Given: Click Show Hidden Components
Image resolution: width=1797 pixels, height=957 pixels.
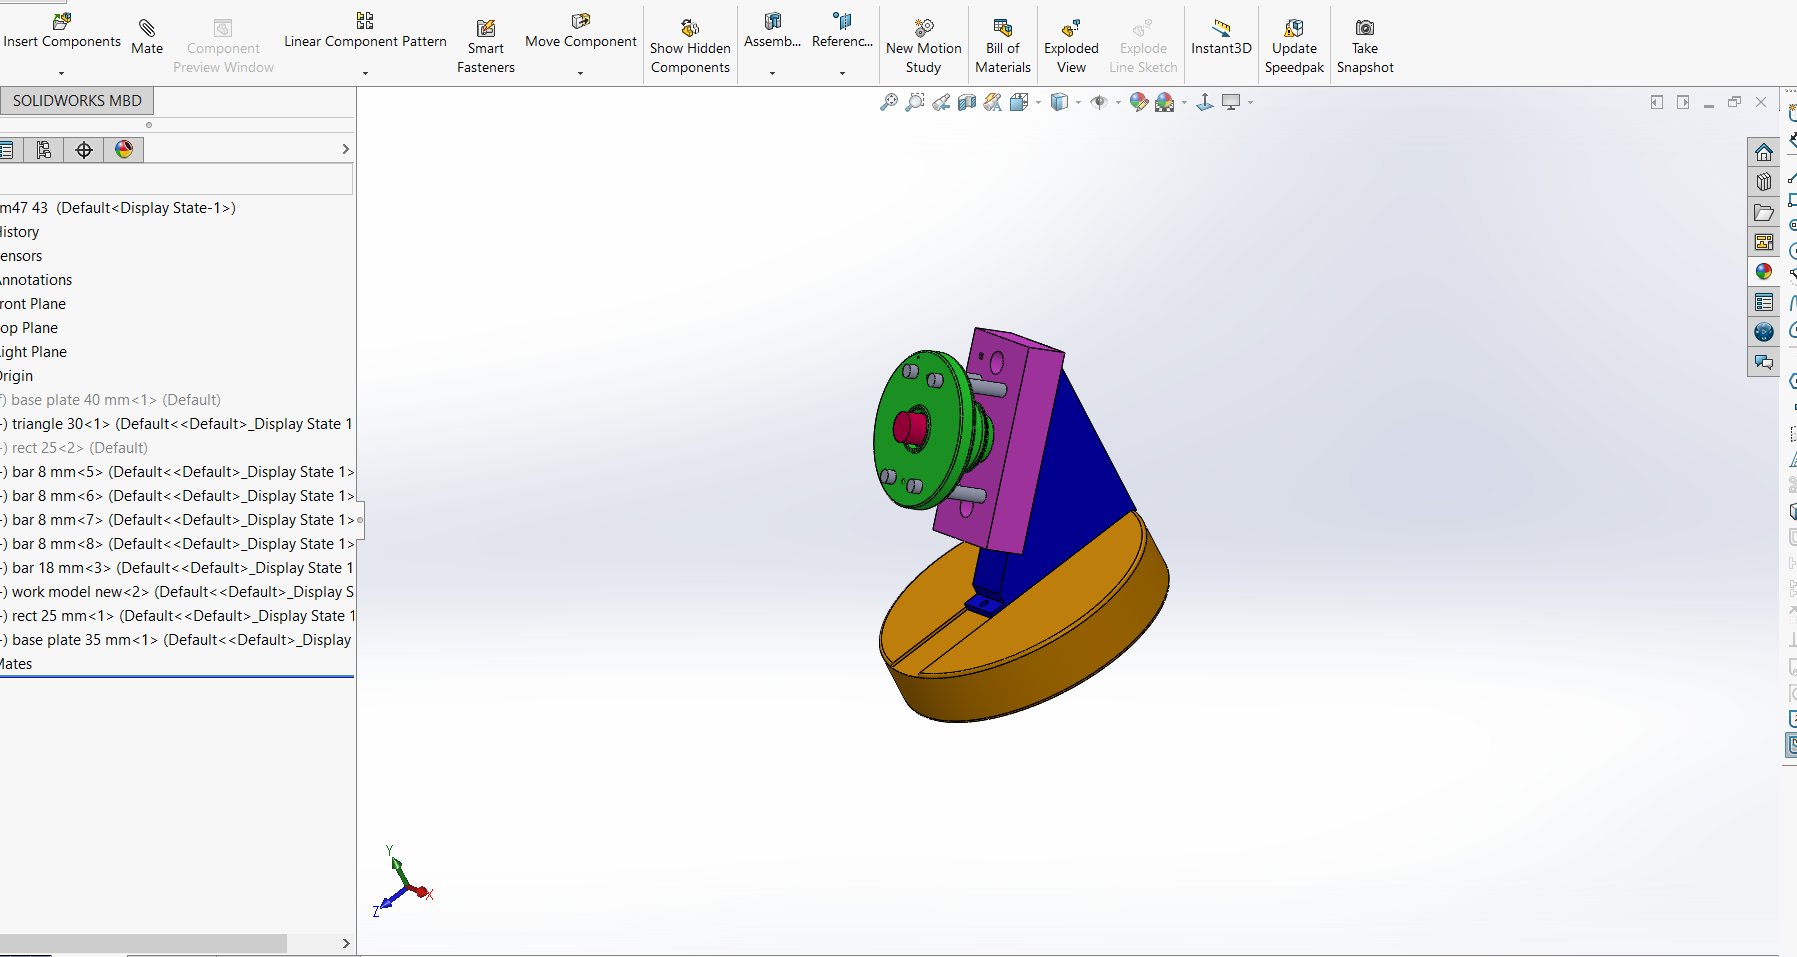Looking at the screenshot, I should (690, 46).
